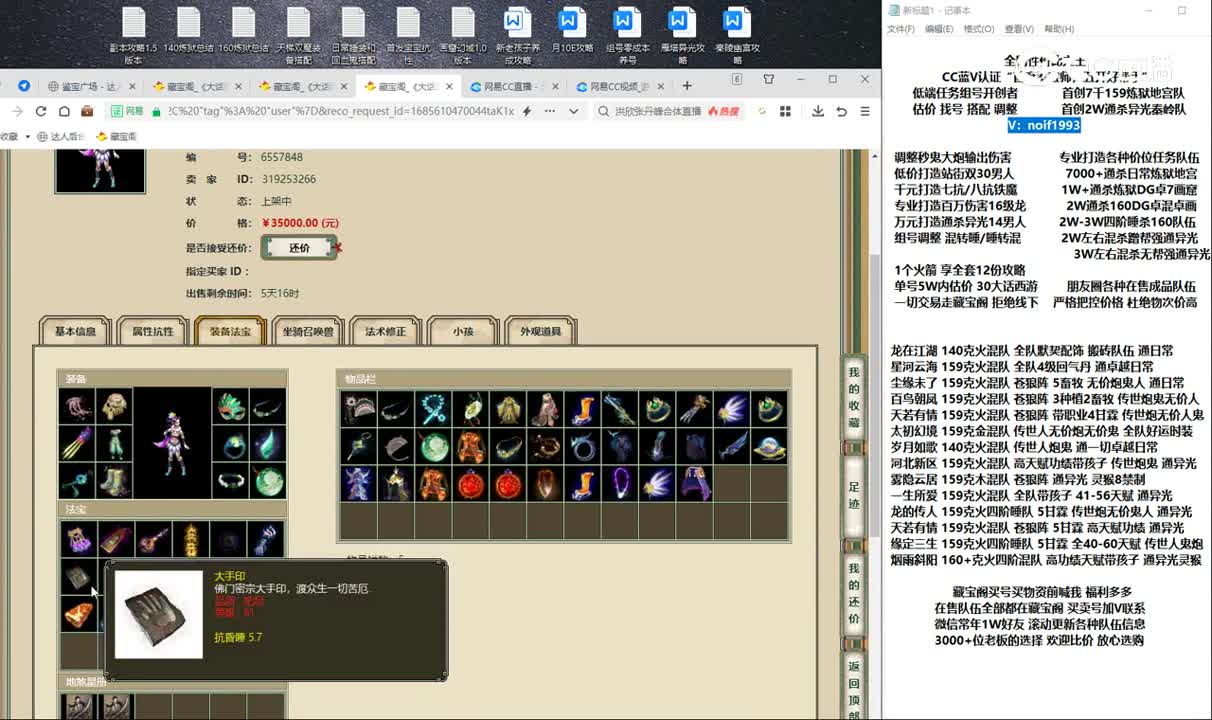
Task: Open the 副本攻略1.5版本 text file on desktop
Action: click(133, 35)
